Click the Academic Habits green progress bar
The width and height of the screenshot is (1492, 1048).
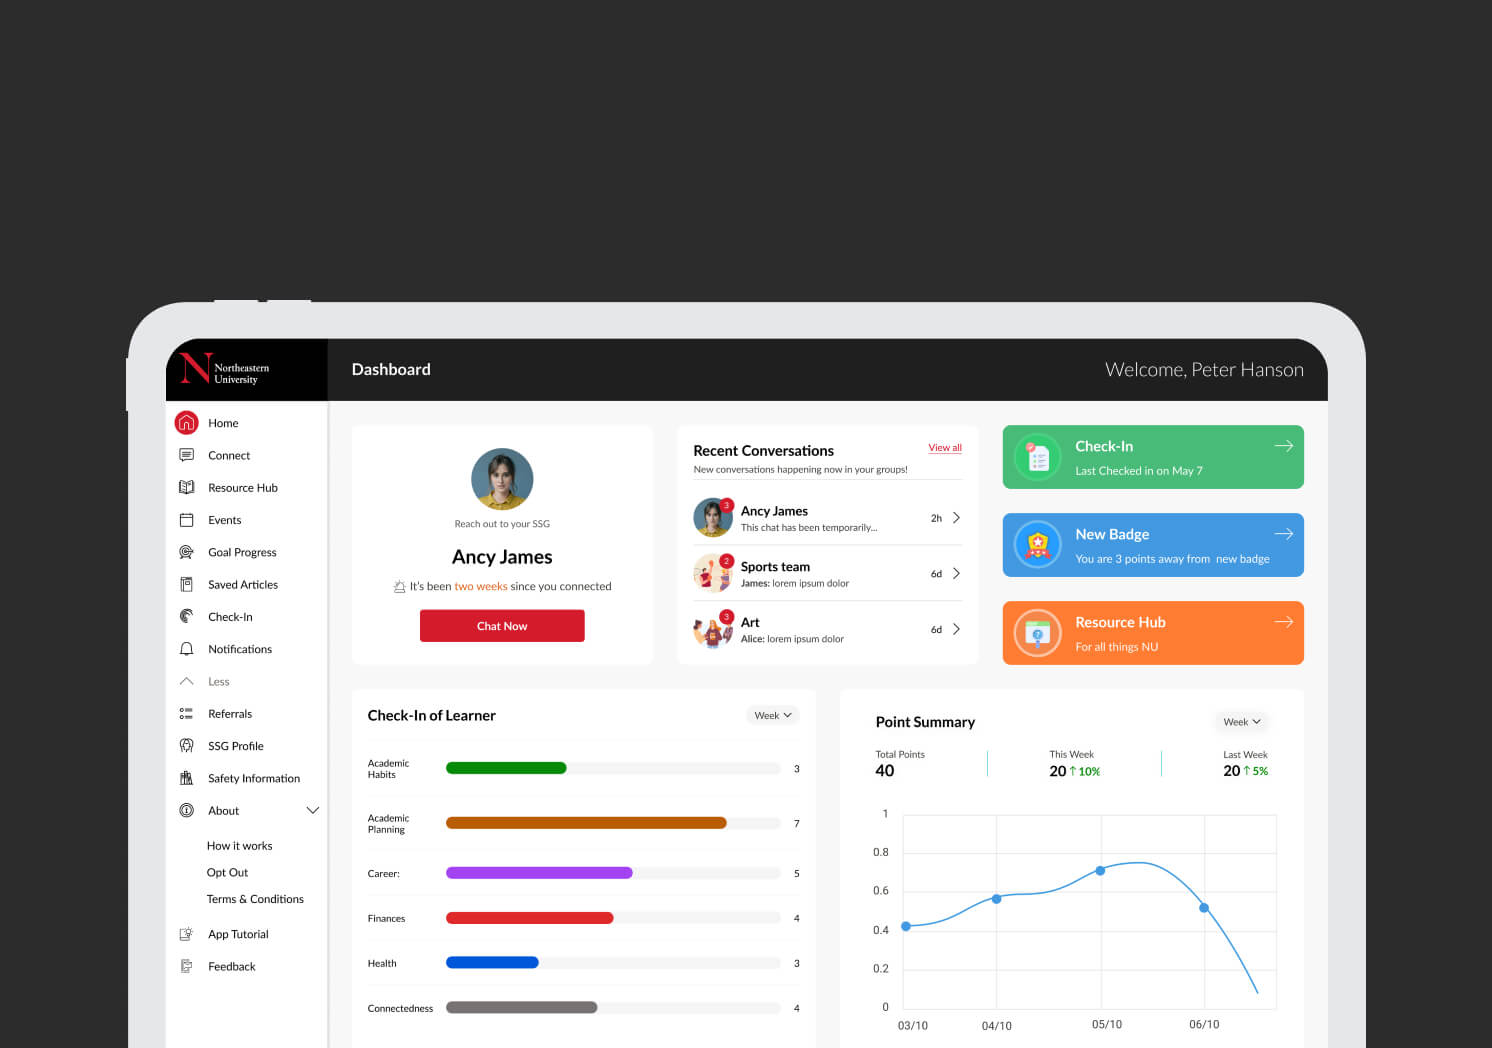click(506, 768)
